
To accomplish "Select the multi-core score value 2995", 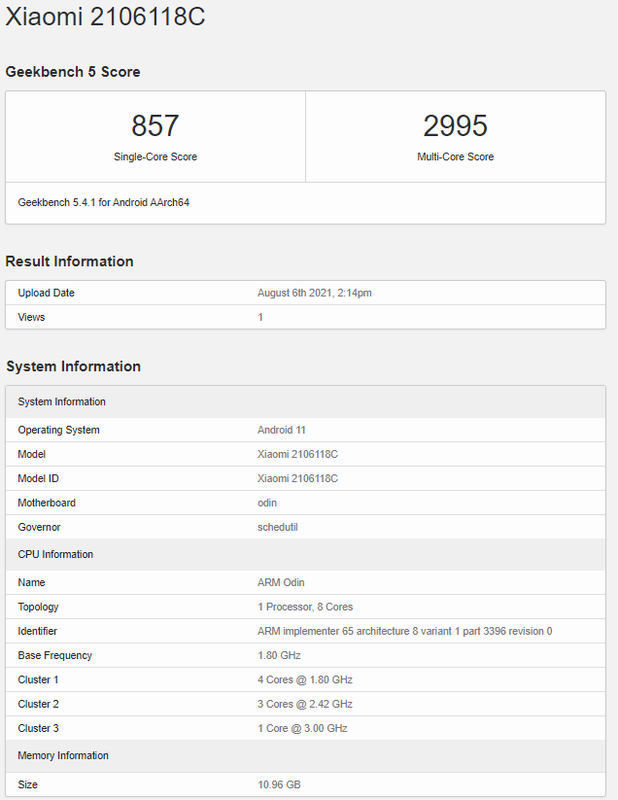I will 455,126.
